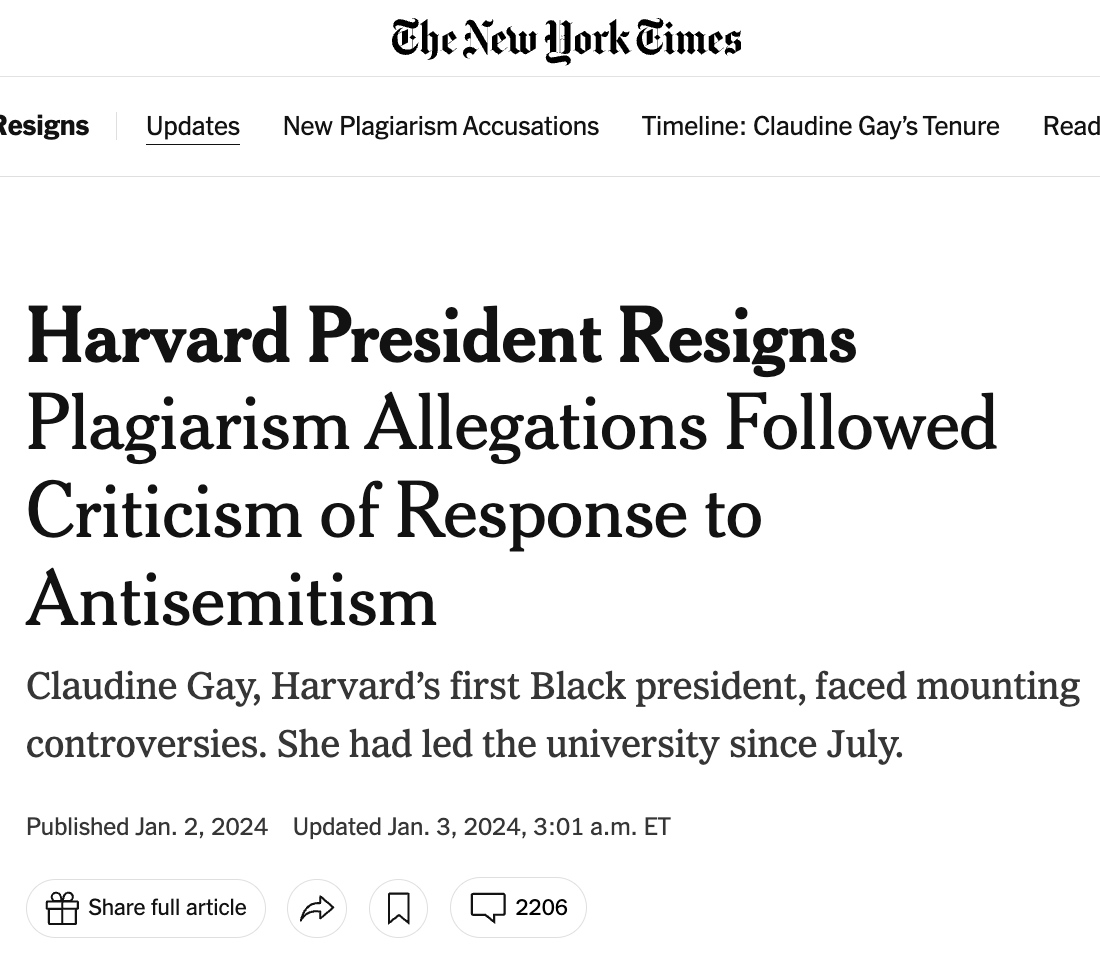Select the cut-off Read nav item
This screenshot has height=964, width=1100.
1070,126
